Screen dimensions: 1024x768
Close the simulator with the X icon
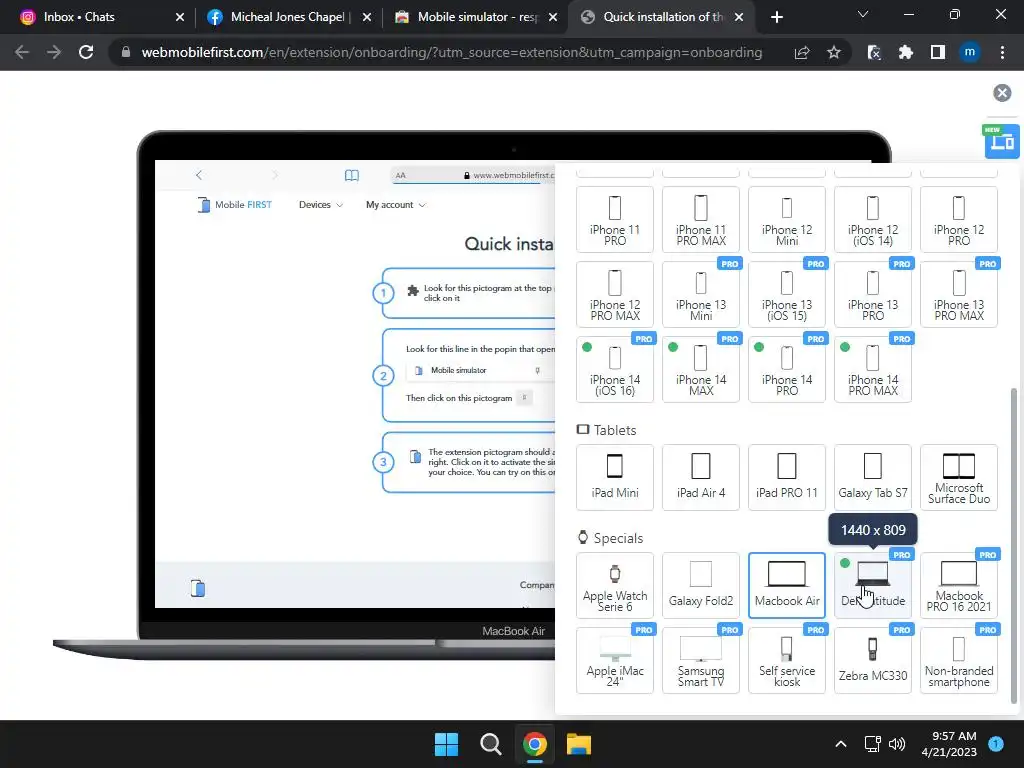click(1002, 93)
